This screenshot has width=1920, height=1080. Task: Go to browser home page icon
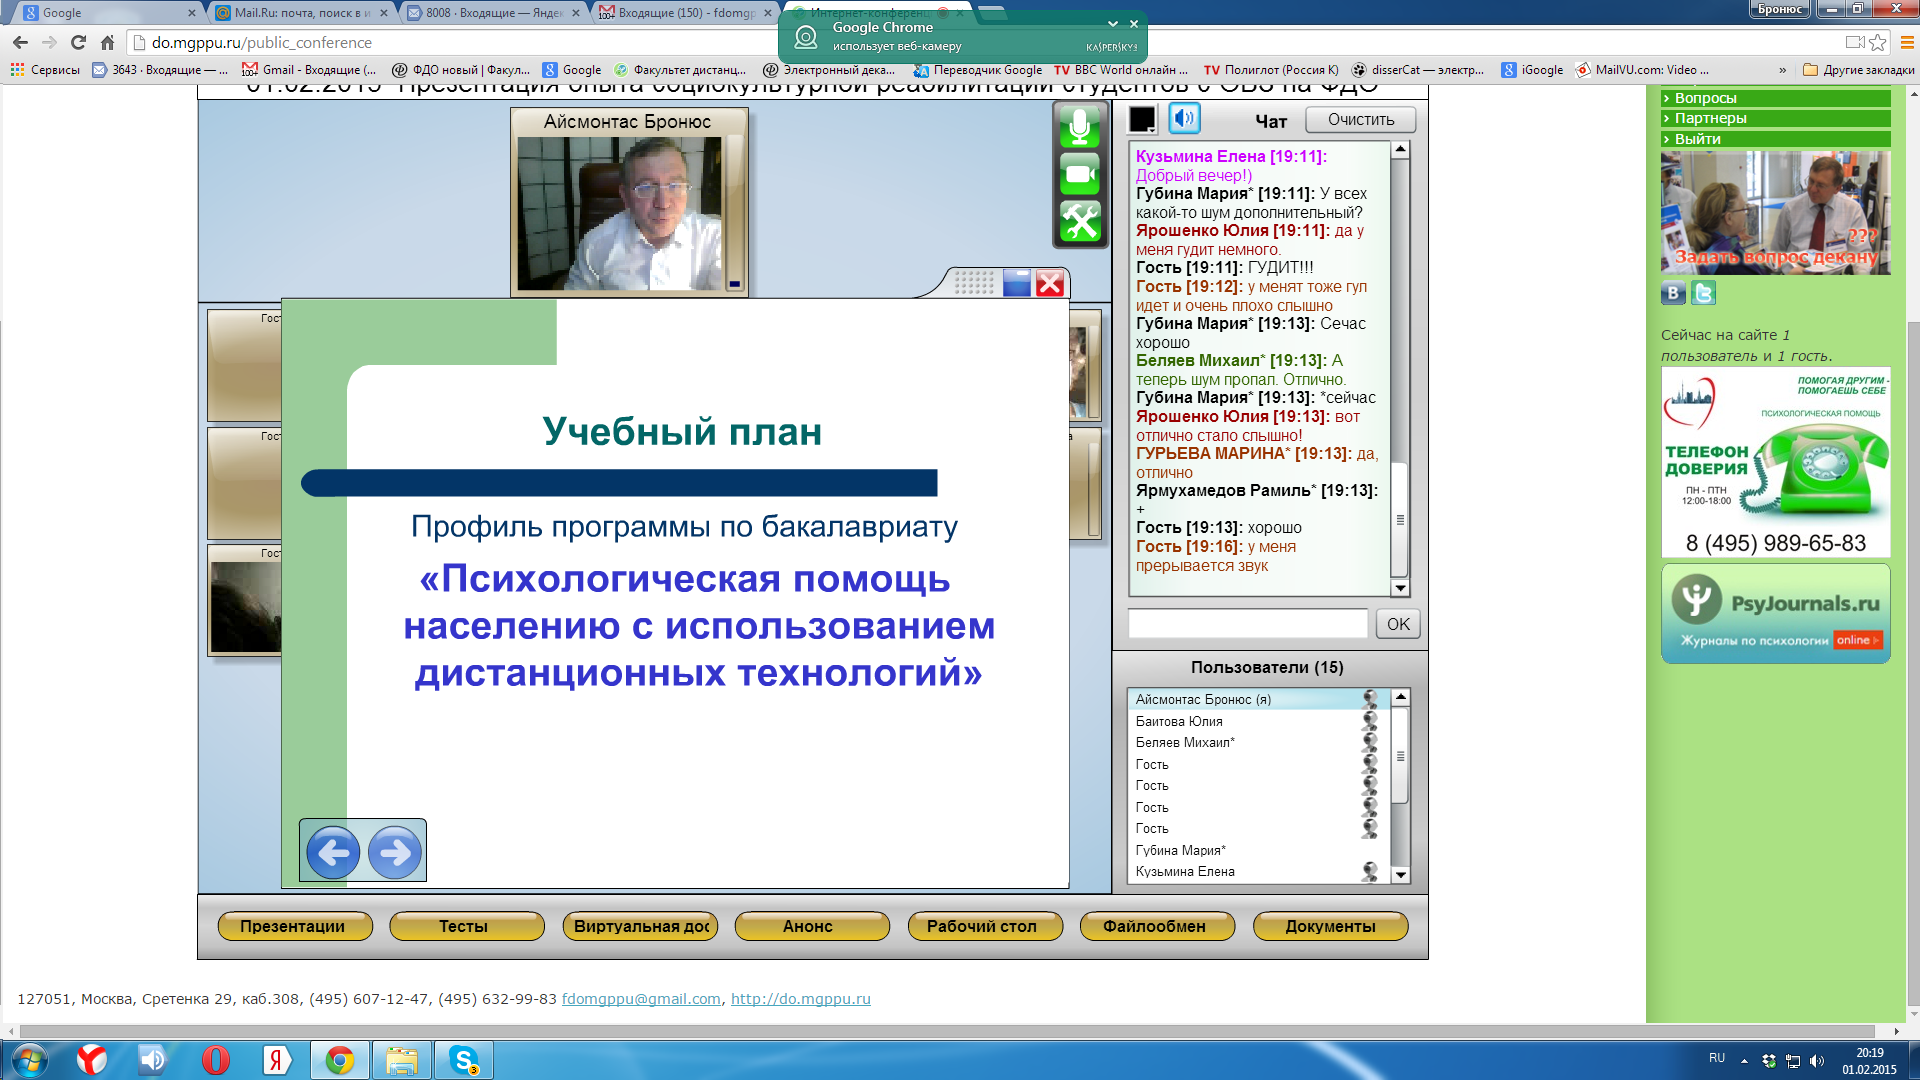coord(108,42)
